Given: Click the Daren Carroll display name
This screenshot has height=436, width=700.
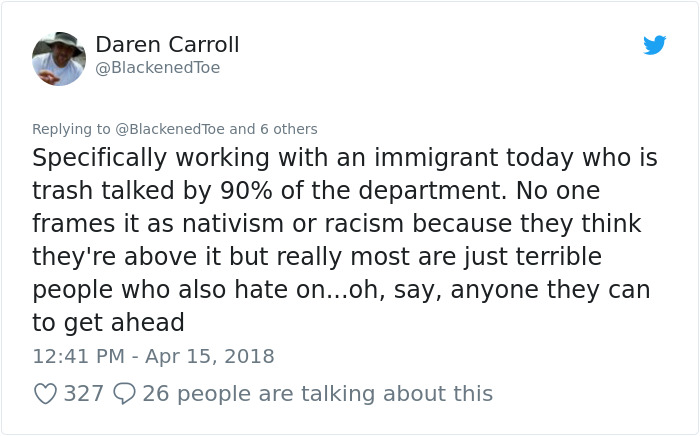Looking at the screenshot, I should 167,45.
